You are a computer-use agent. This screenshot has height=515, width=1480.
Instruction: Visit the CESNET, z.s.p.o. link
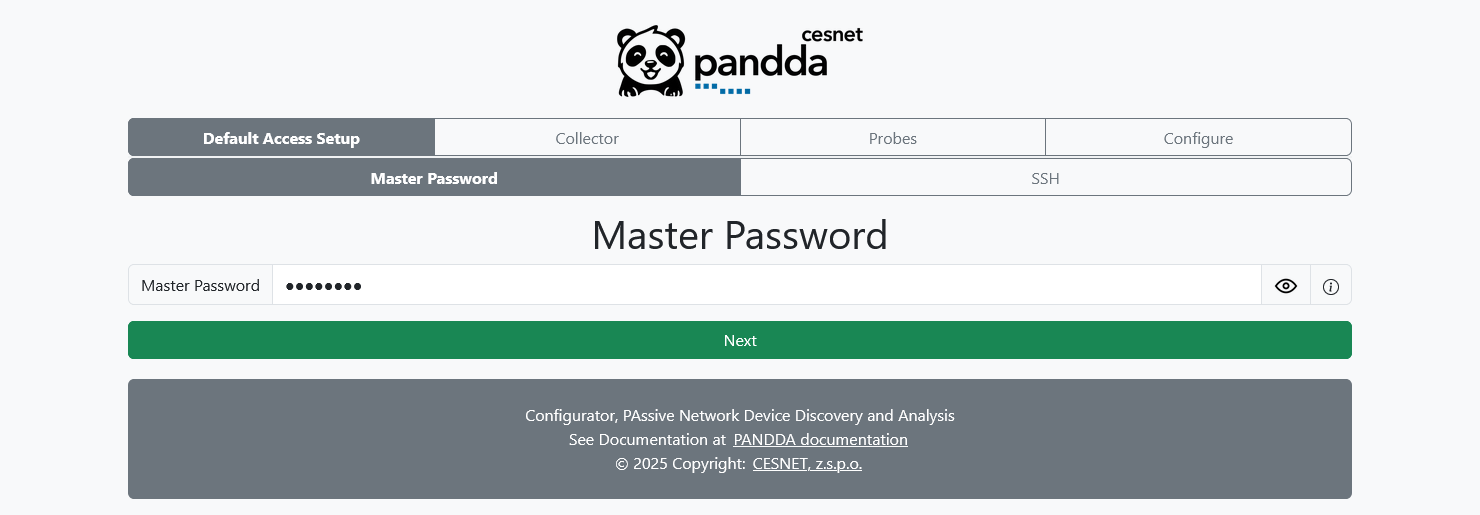(x=807, y=464)
